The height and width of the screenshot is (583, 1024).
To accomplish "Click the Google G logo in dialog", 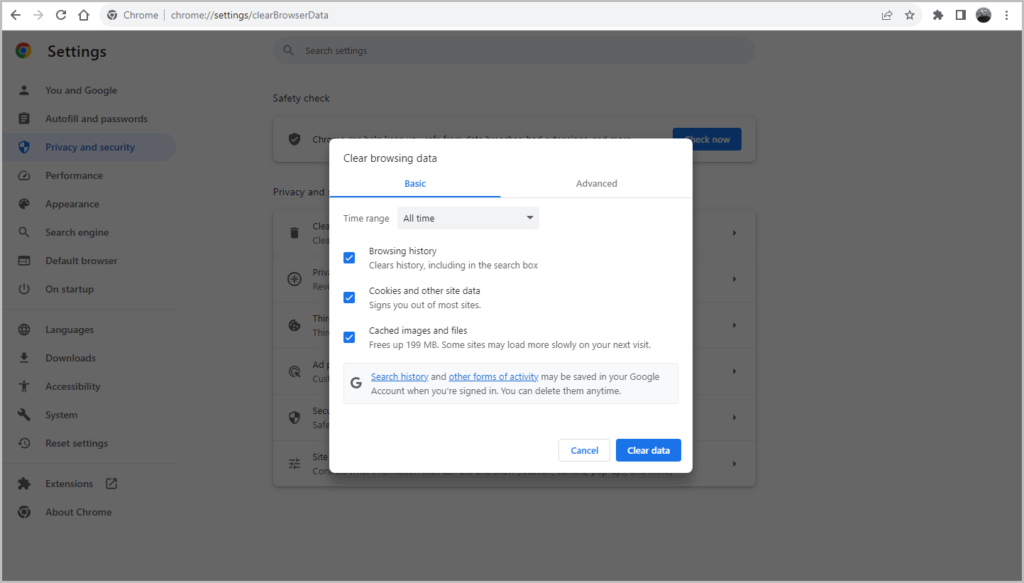I will 356,383.
